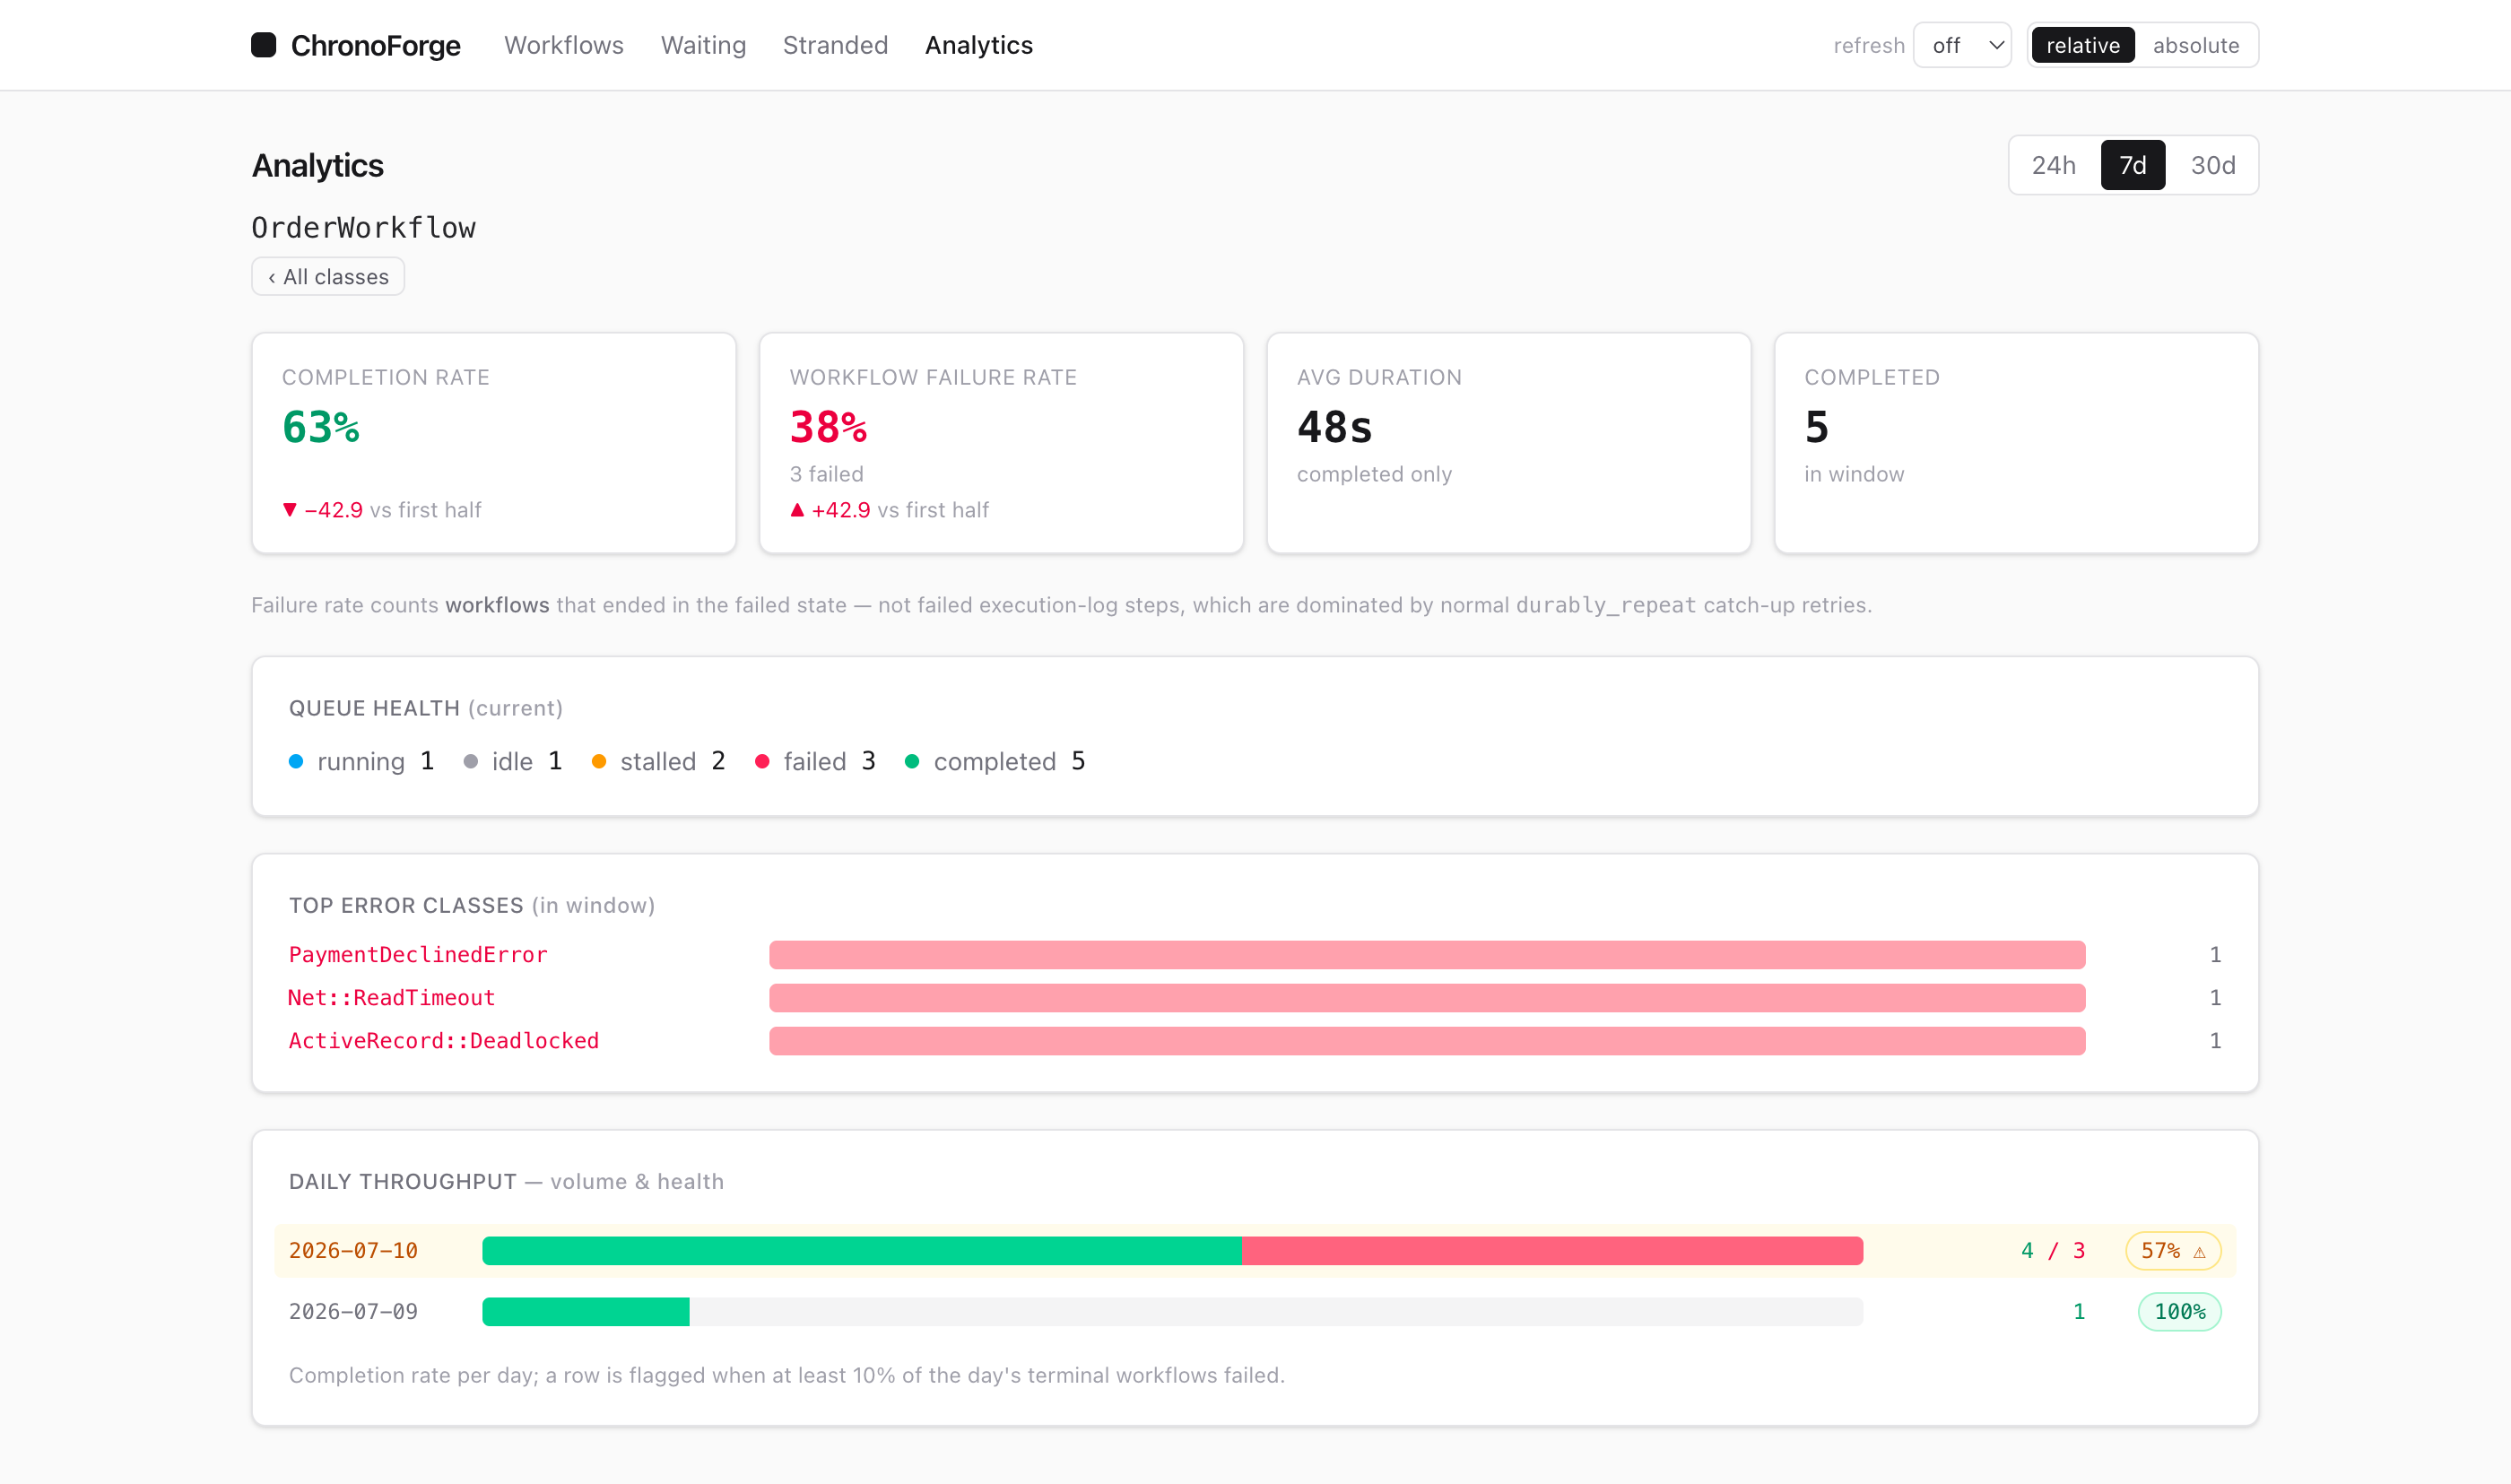Open the PaymentDeclinedError error class
Image resolution: width=2511 pixels, height=1484 pixels.
418,954
